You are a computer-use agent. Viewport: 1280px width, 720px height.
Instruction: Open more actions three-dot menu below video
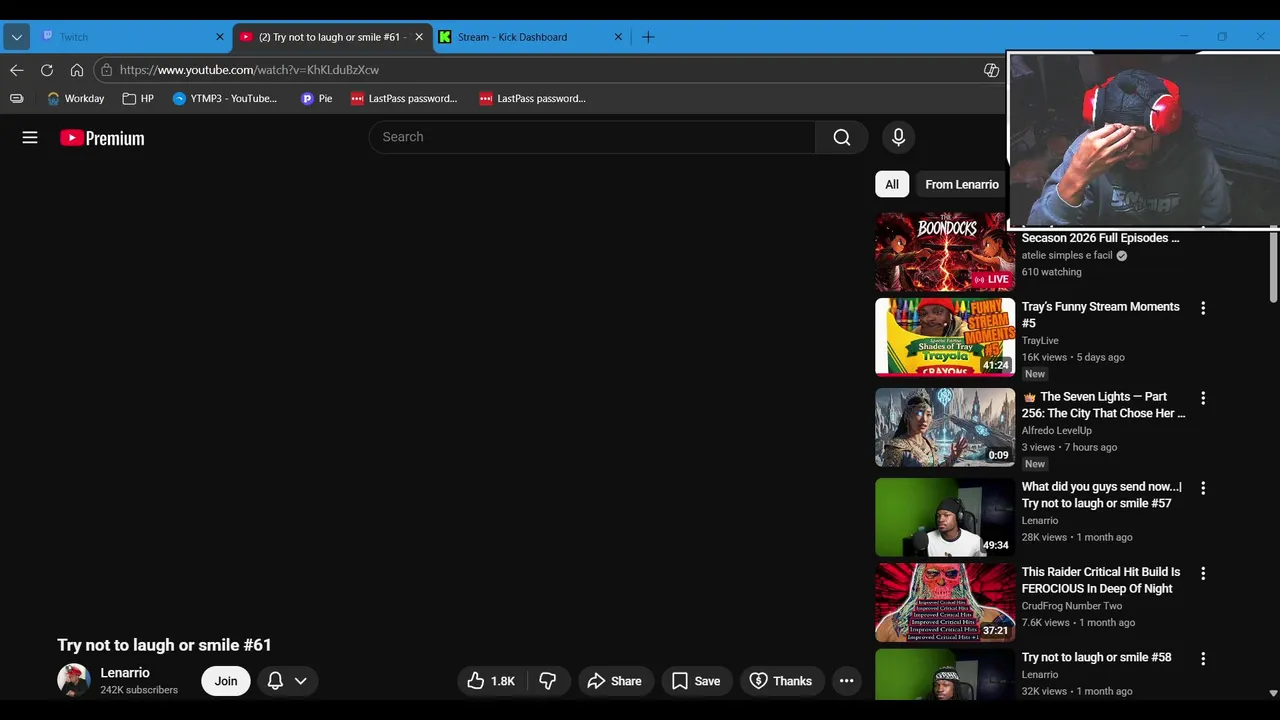[846, 681]
